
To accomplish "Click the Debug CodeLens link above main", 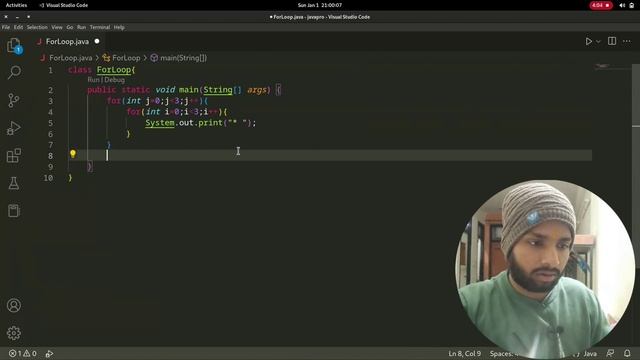I will tap(114, 80).
